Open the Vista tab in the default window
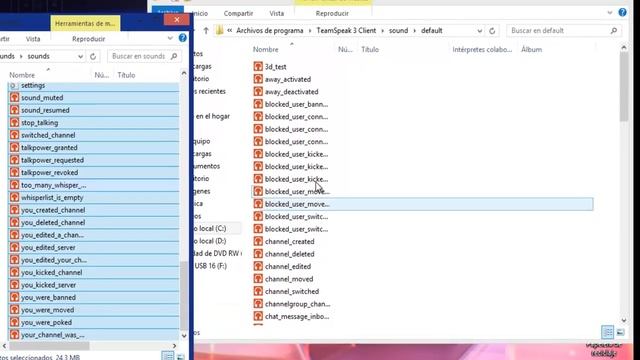640x360 pixels. (277, 13)
